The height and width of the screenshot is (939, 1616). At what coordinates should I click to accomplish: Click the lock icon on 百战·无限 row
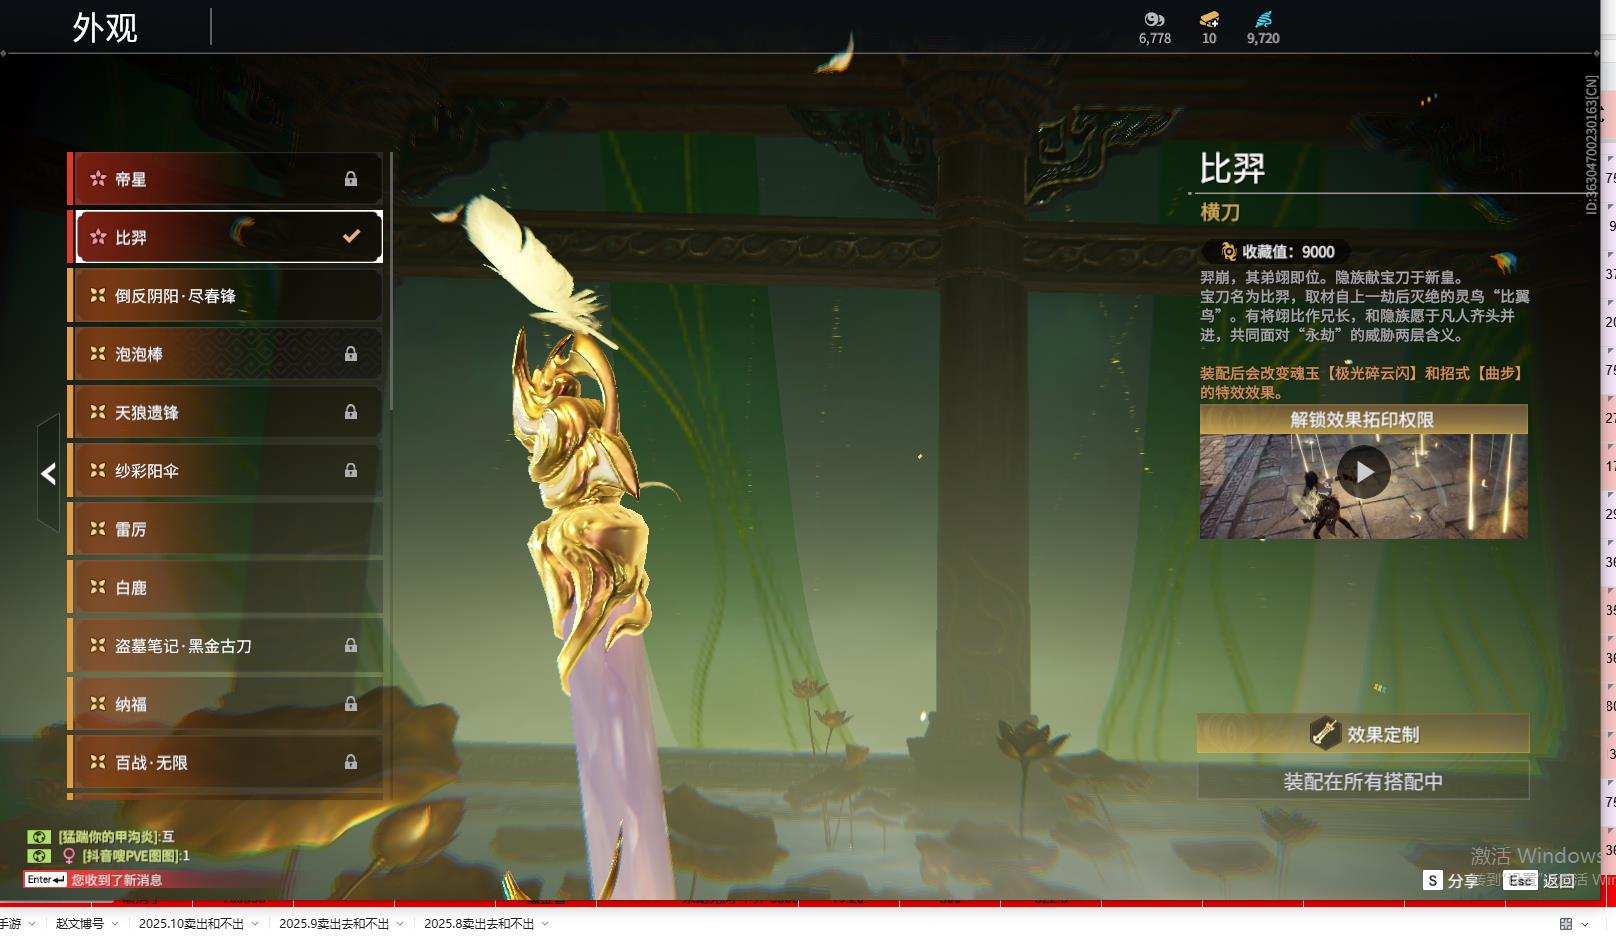click(351, 762)
